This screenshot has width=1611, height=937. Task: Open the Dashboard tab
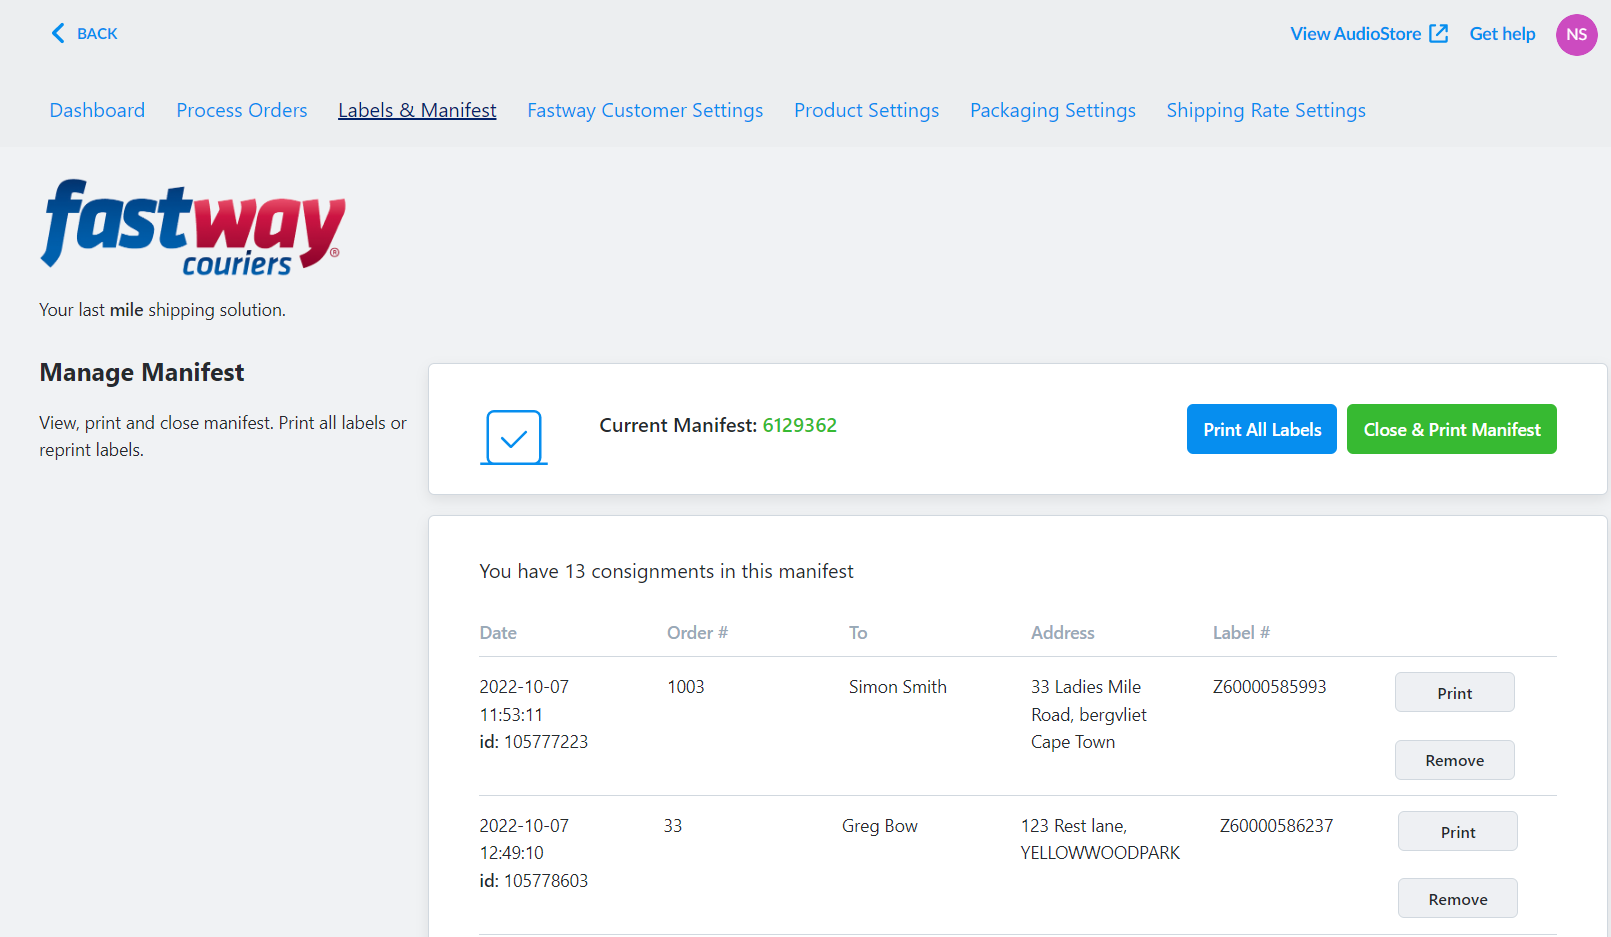coord(97,110)
